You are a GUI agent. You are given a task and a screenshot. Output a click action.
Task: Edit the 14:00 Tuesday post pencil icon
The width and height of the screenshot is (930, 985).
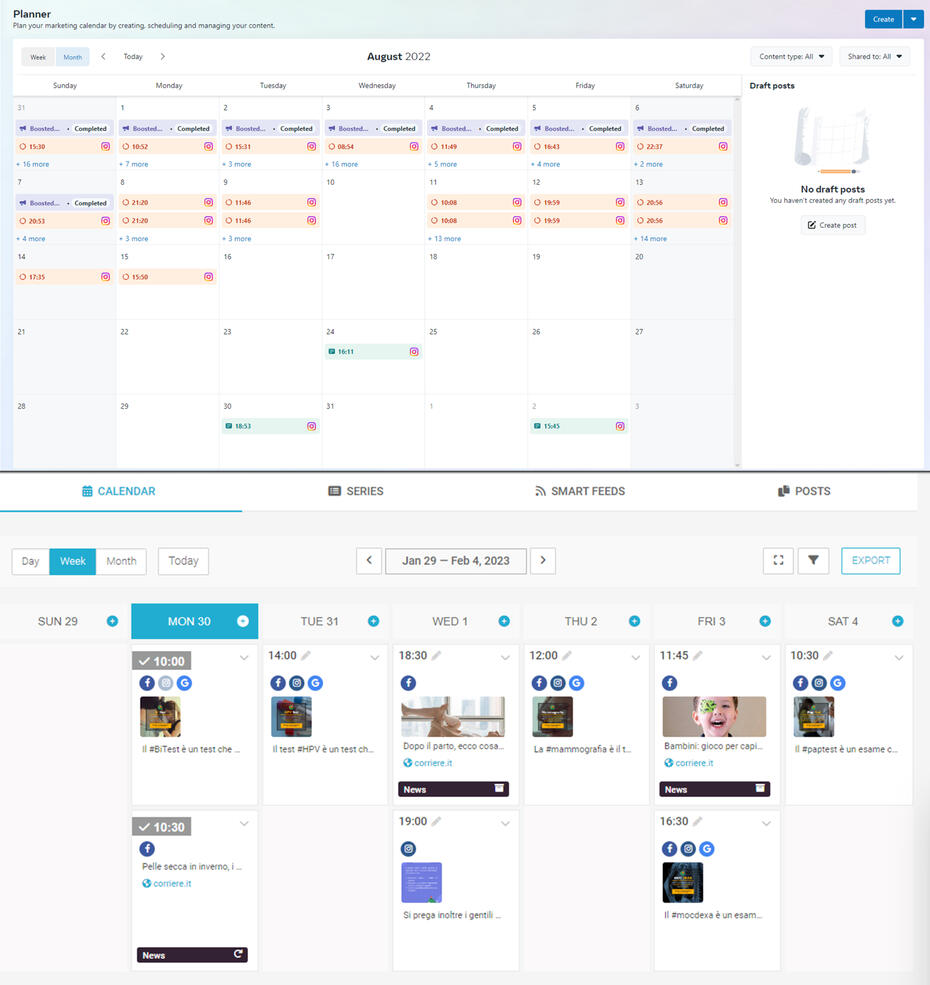pos(307,656)
